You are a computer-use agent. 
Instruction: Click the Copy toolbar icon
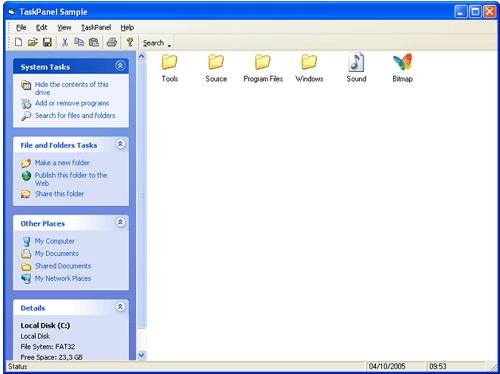pos(79,42)
